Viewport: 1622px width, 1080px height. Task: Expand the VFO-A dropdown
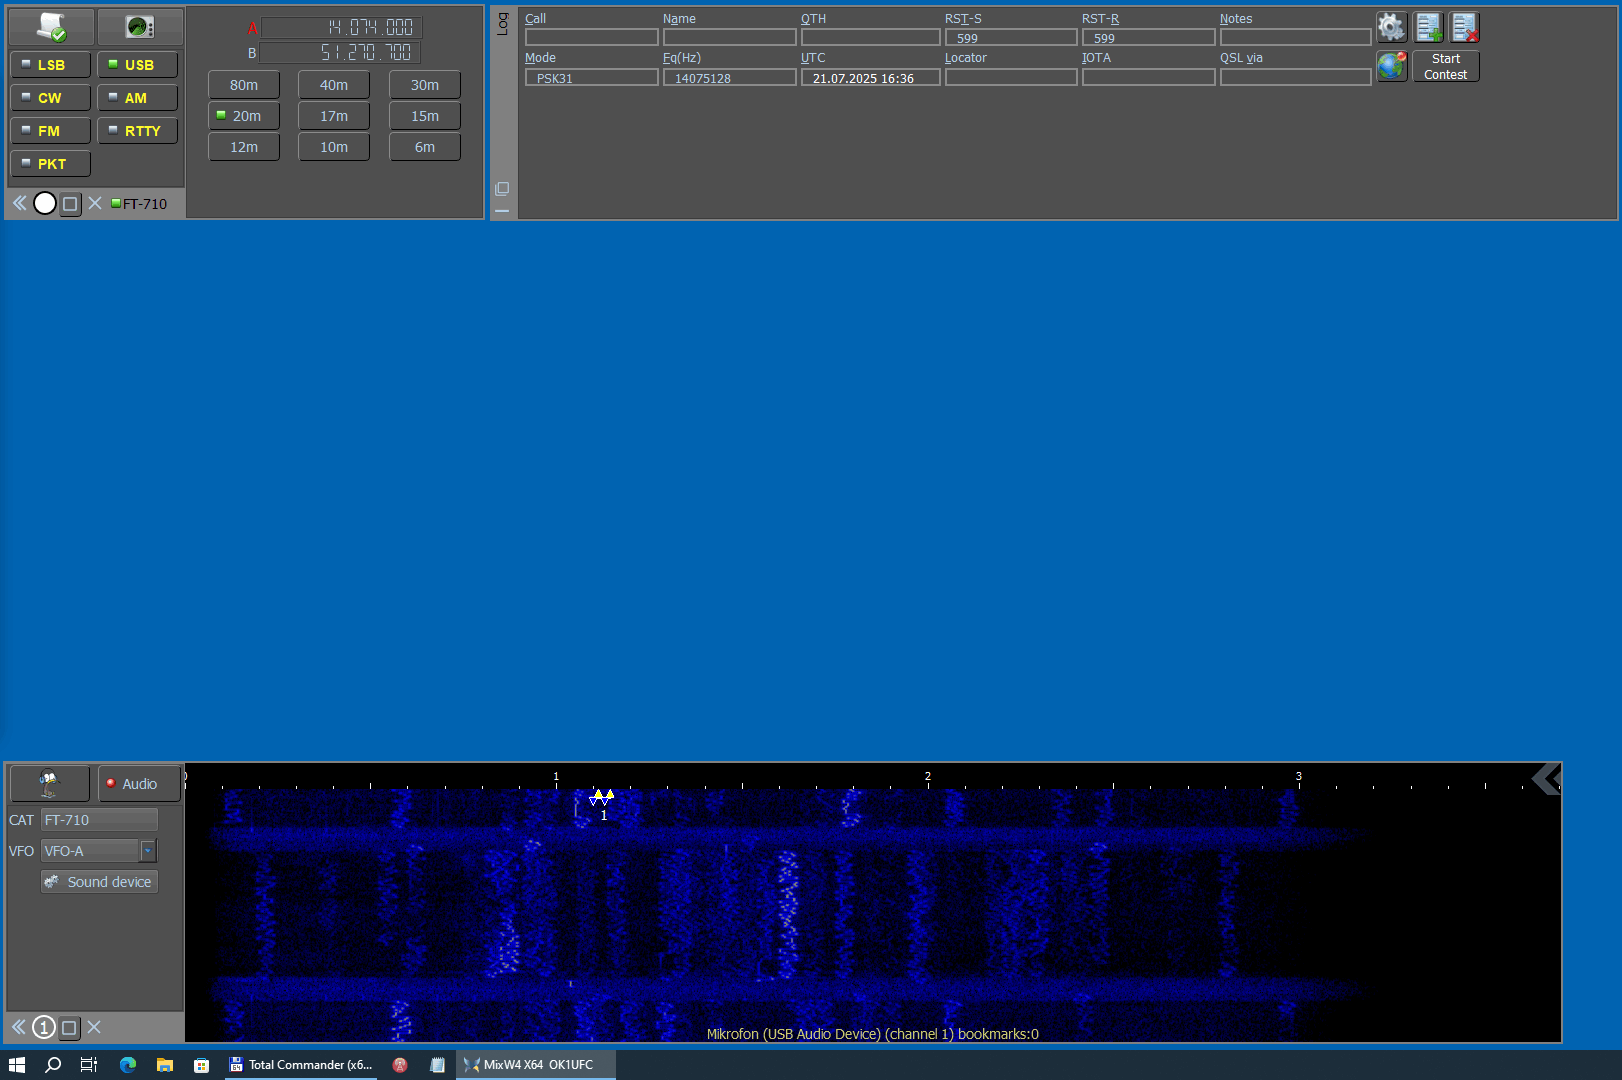pos(148,851)
